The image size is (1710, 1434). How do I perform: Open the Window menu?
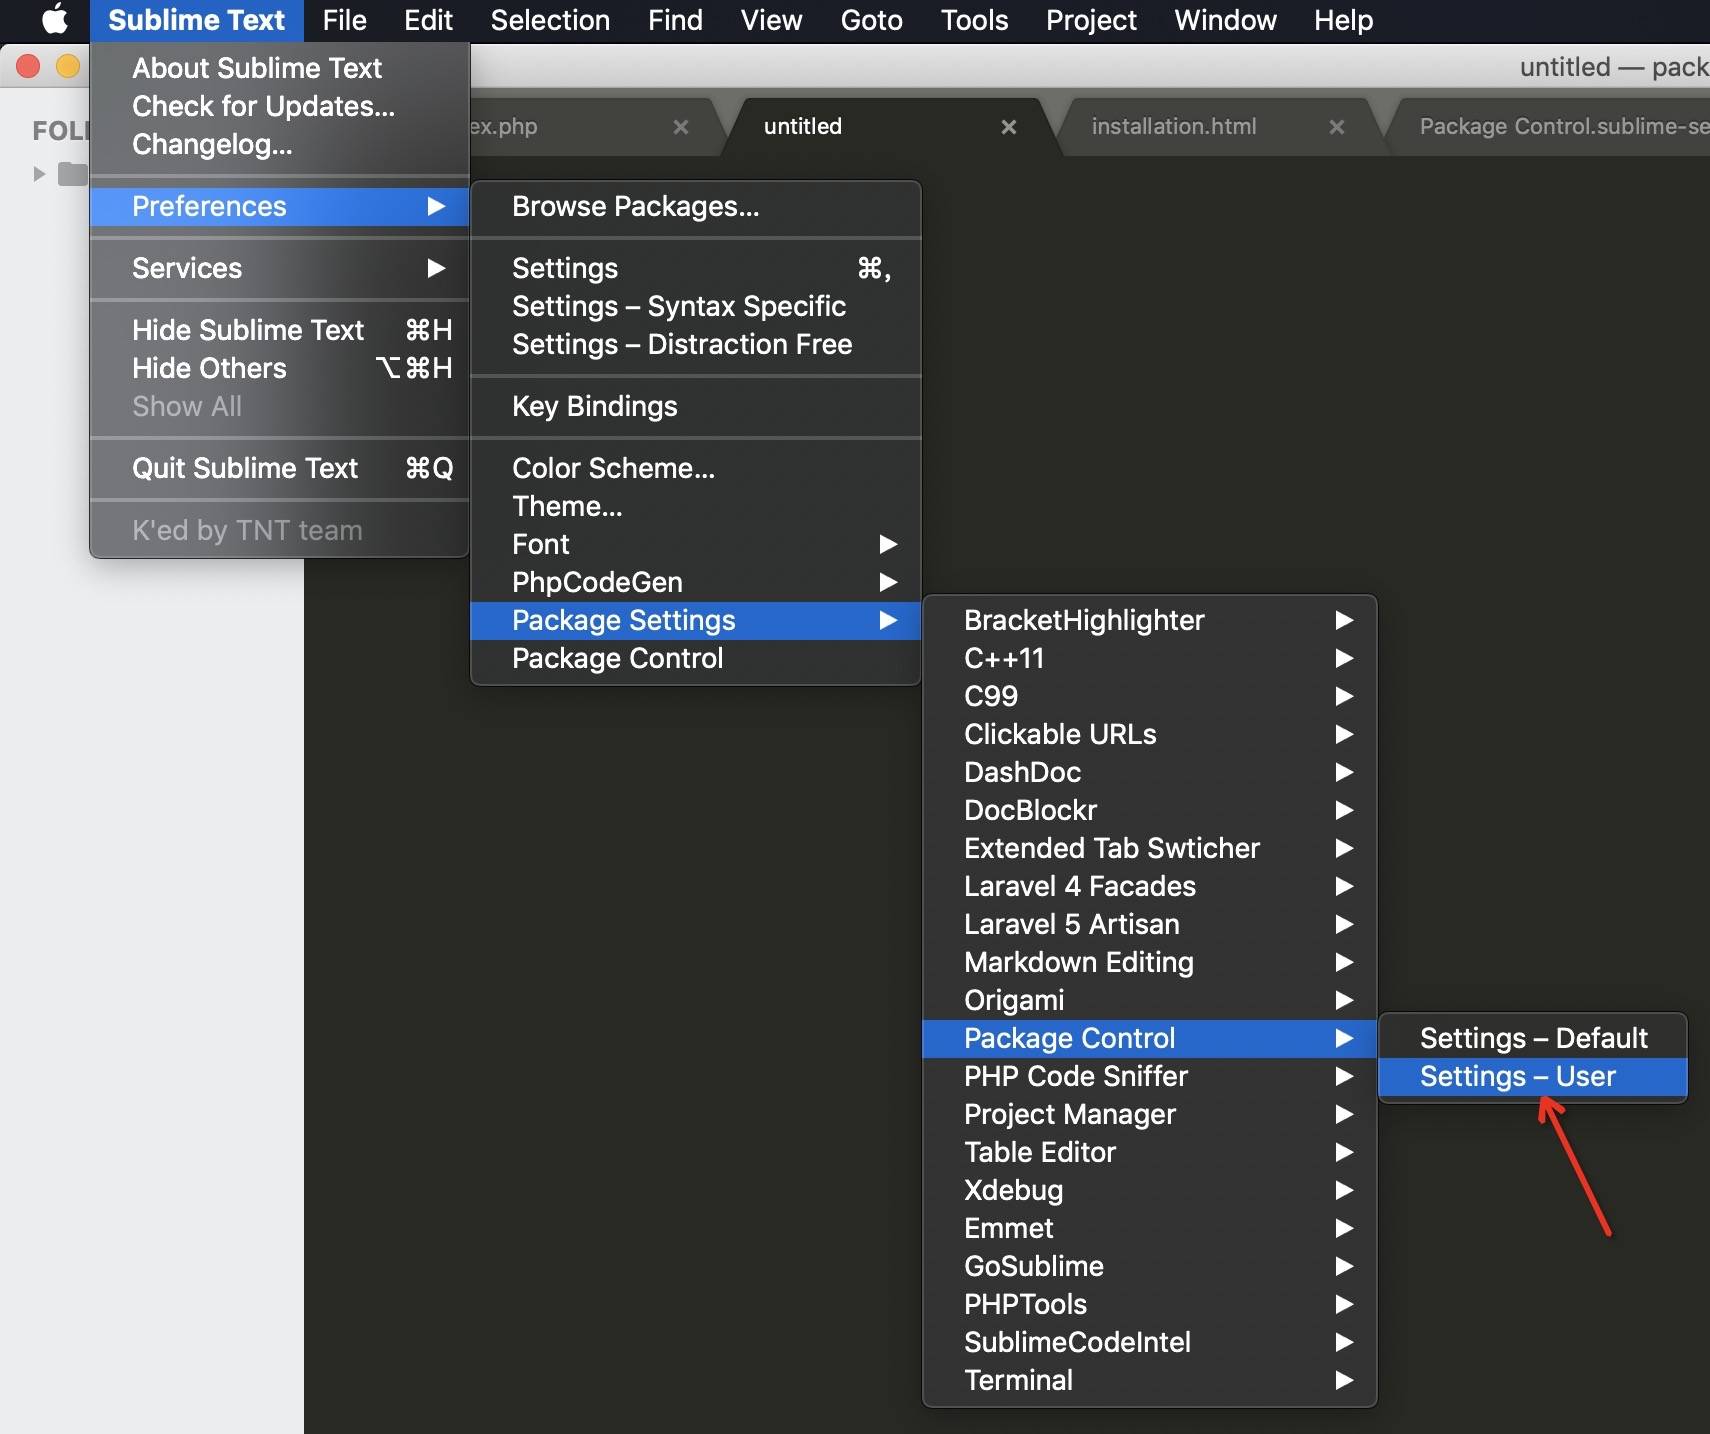(1225, 20)
